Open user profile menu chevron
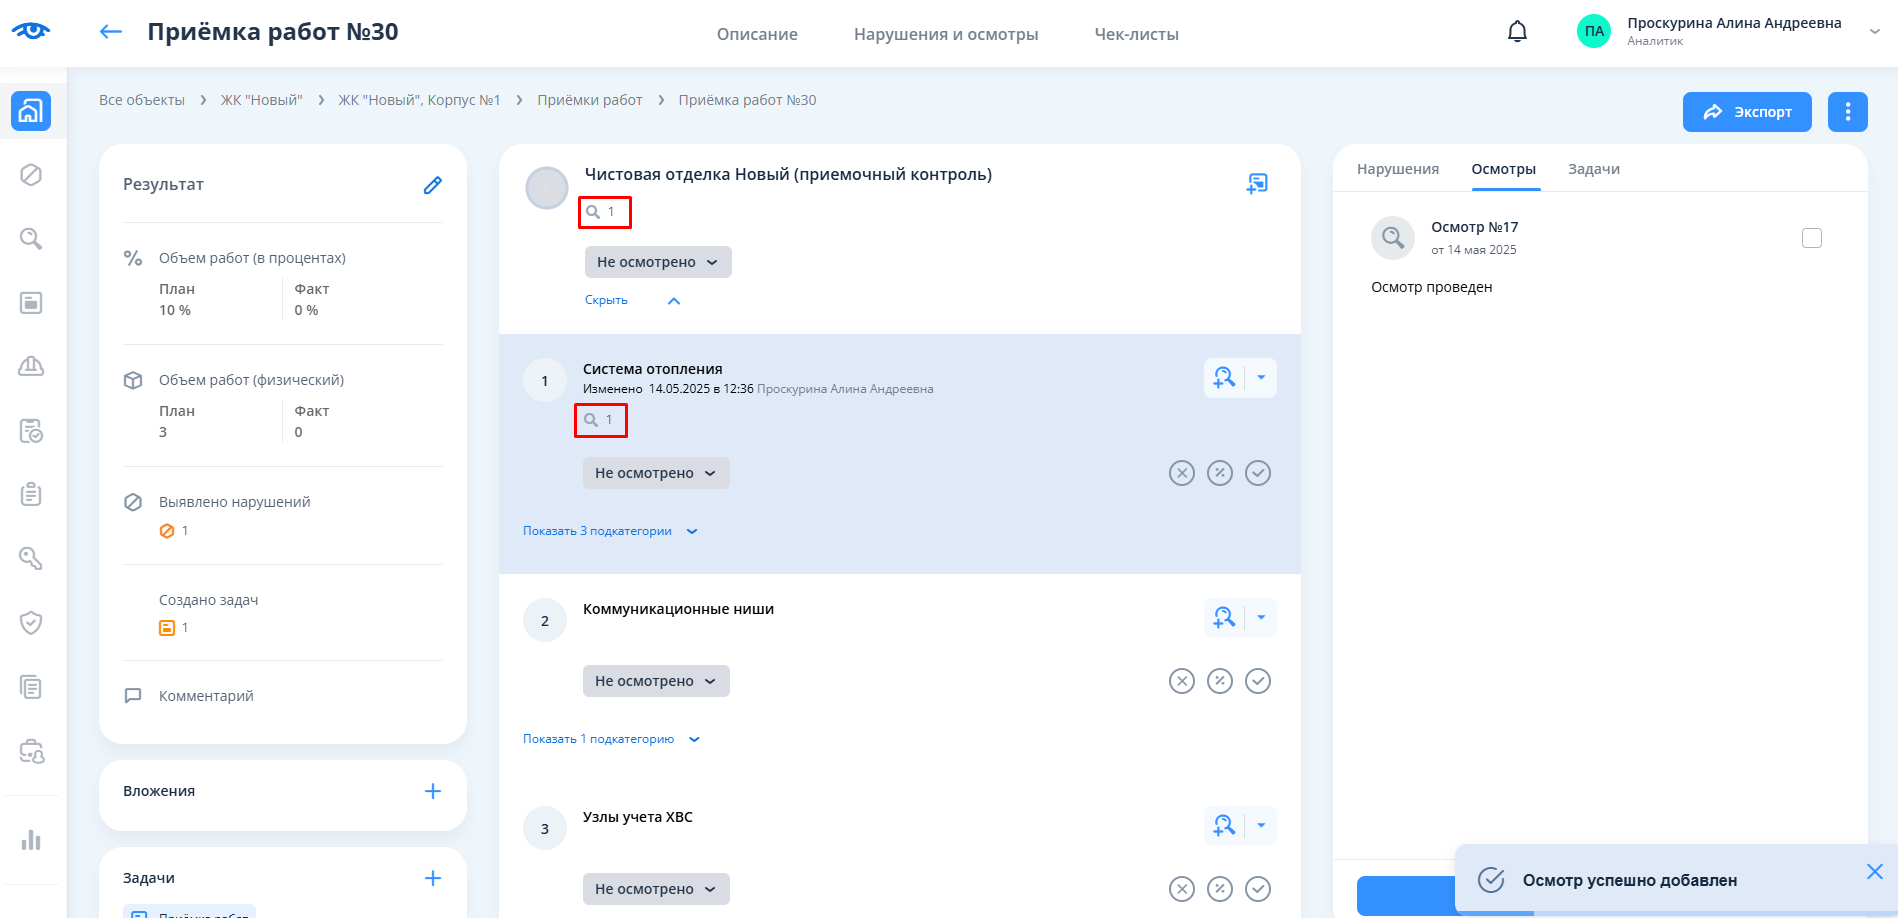The image size is (1898, 918). point(1874,32)
